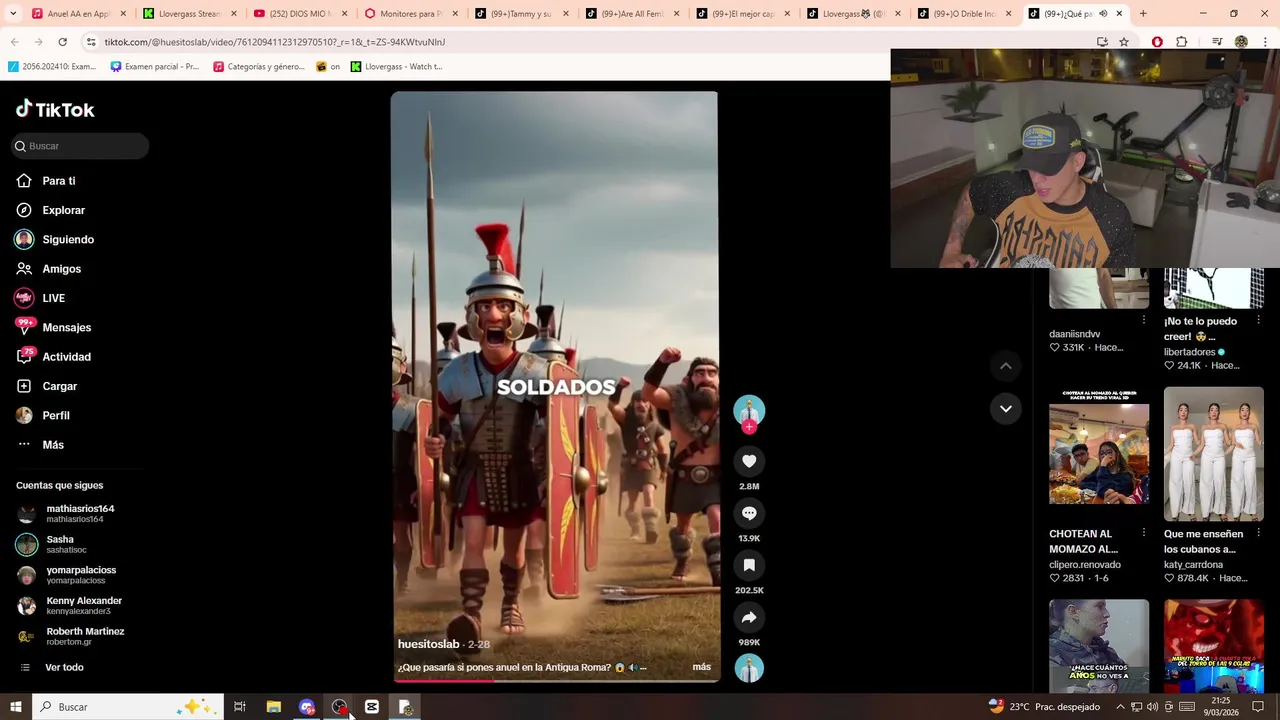Open the Perfil page
1280x720 pixels.
click(x=43, y=415)
